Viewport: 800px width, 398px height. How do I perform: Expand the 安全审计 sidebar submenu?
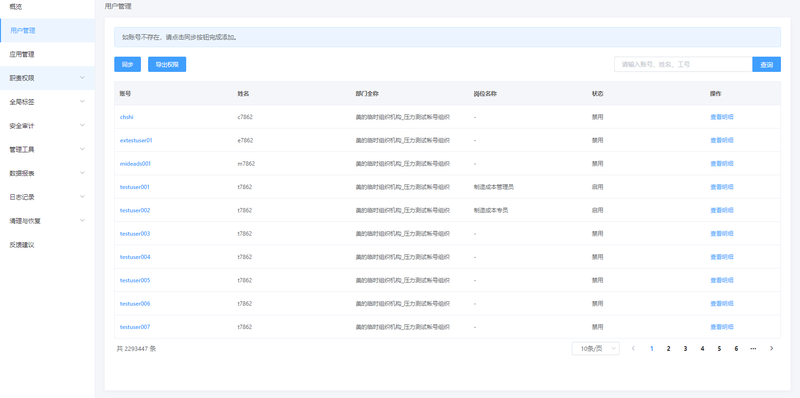47,126
